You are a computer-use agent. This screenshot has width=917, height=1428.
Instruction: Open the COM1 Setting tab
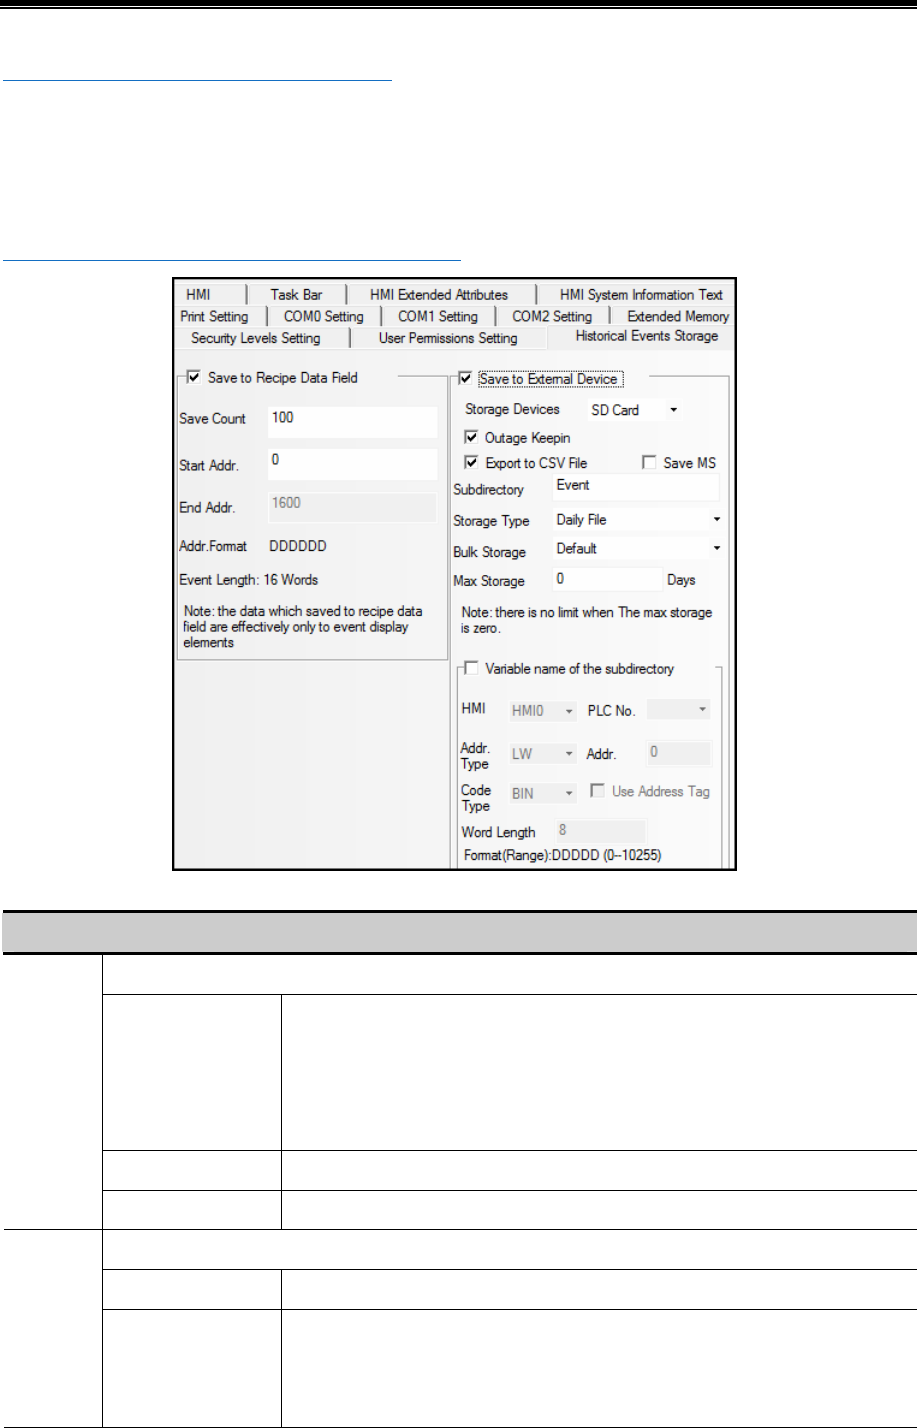pyautogui.click(x=438, y=316)
